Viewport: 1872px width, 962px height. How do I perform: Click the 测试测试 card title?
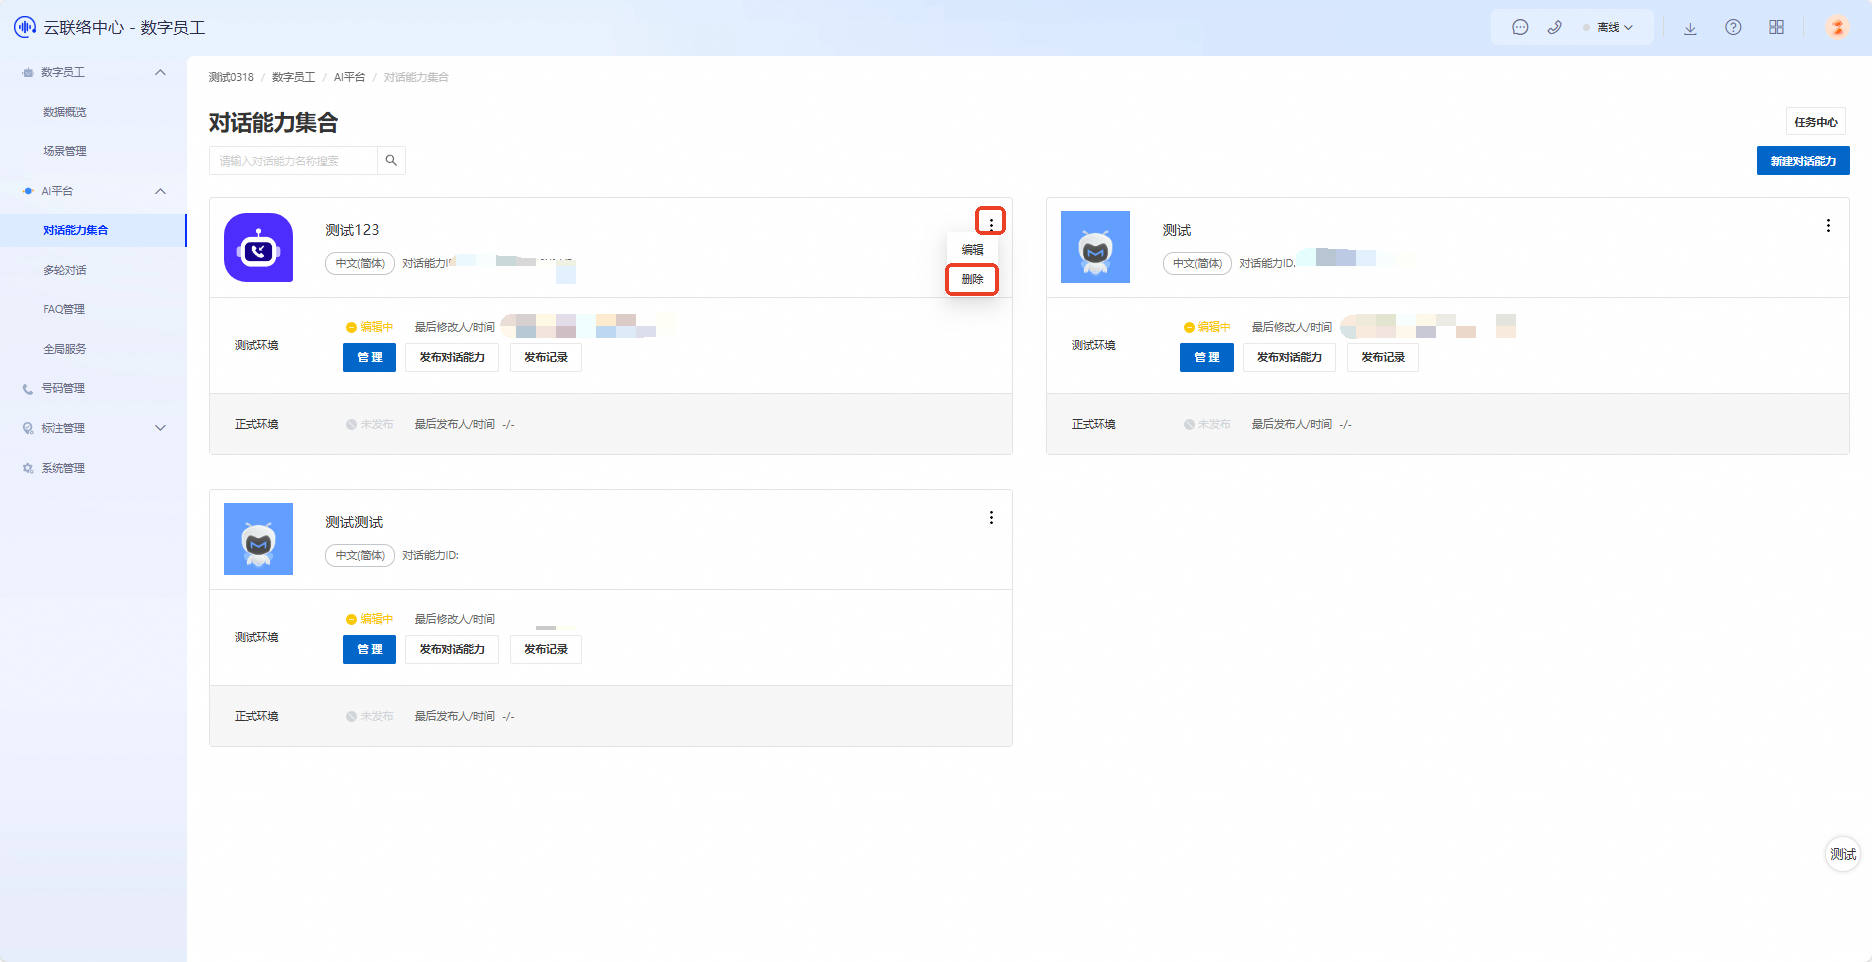(x=354, y=522)
